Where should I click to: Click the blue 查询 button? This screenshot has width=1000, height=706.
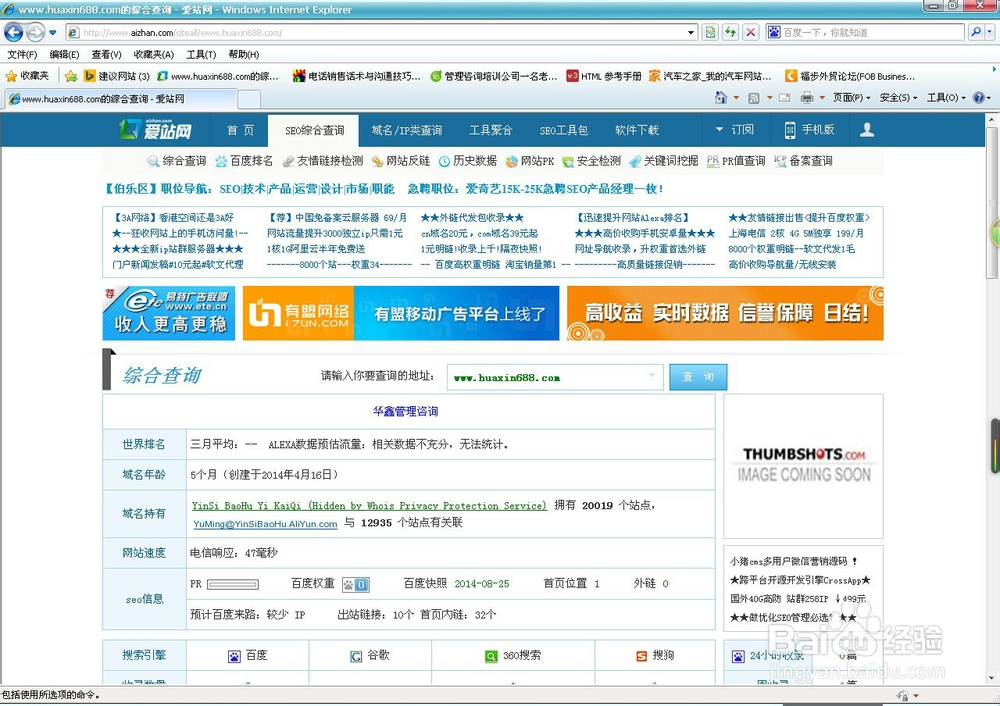tap(698, 377)
